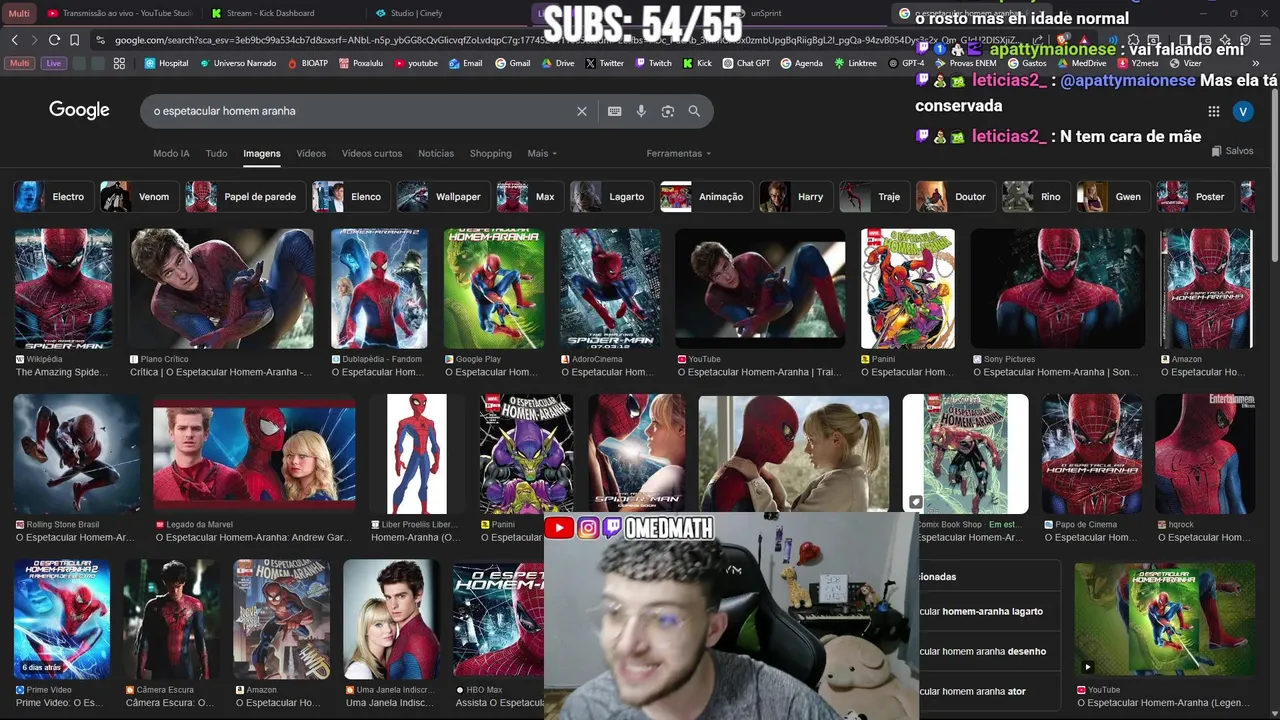Clear the search box with the X icon
Viewport: 1280px width, 720px height.
click(x=581, y=111)
